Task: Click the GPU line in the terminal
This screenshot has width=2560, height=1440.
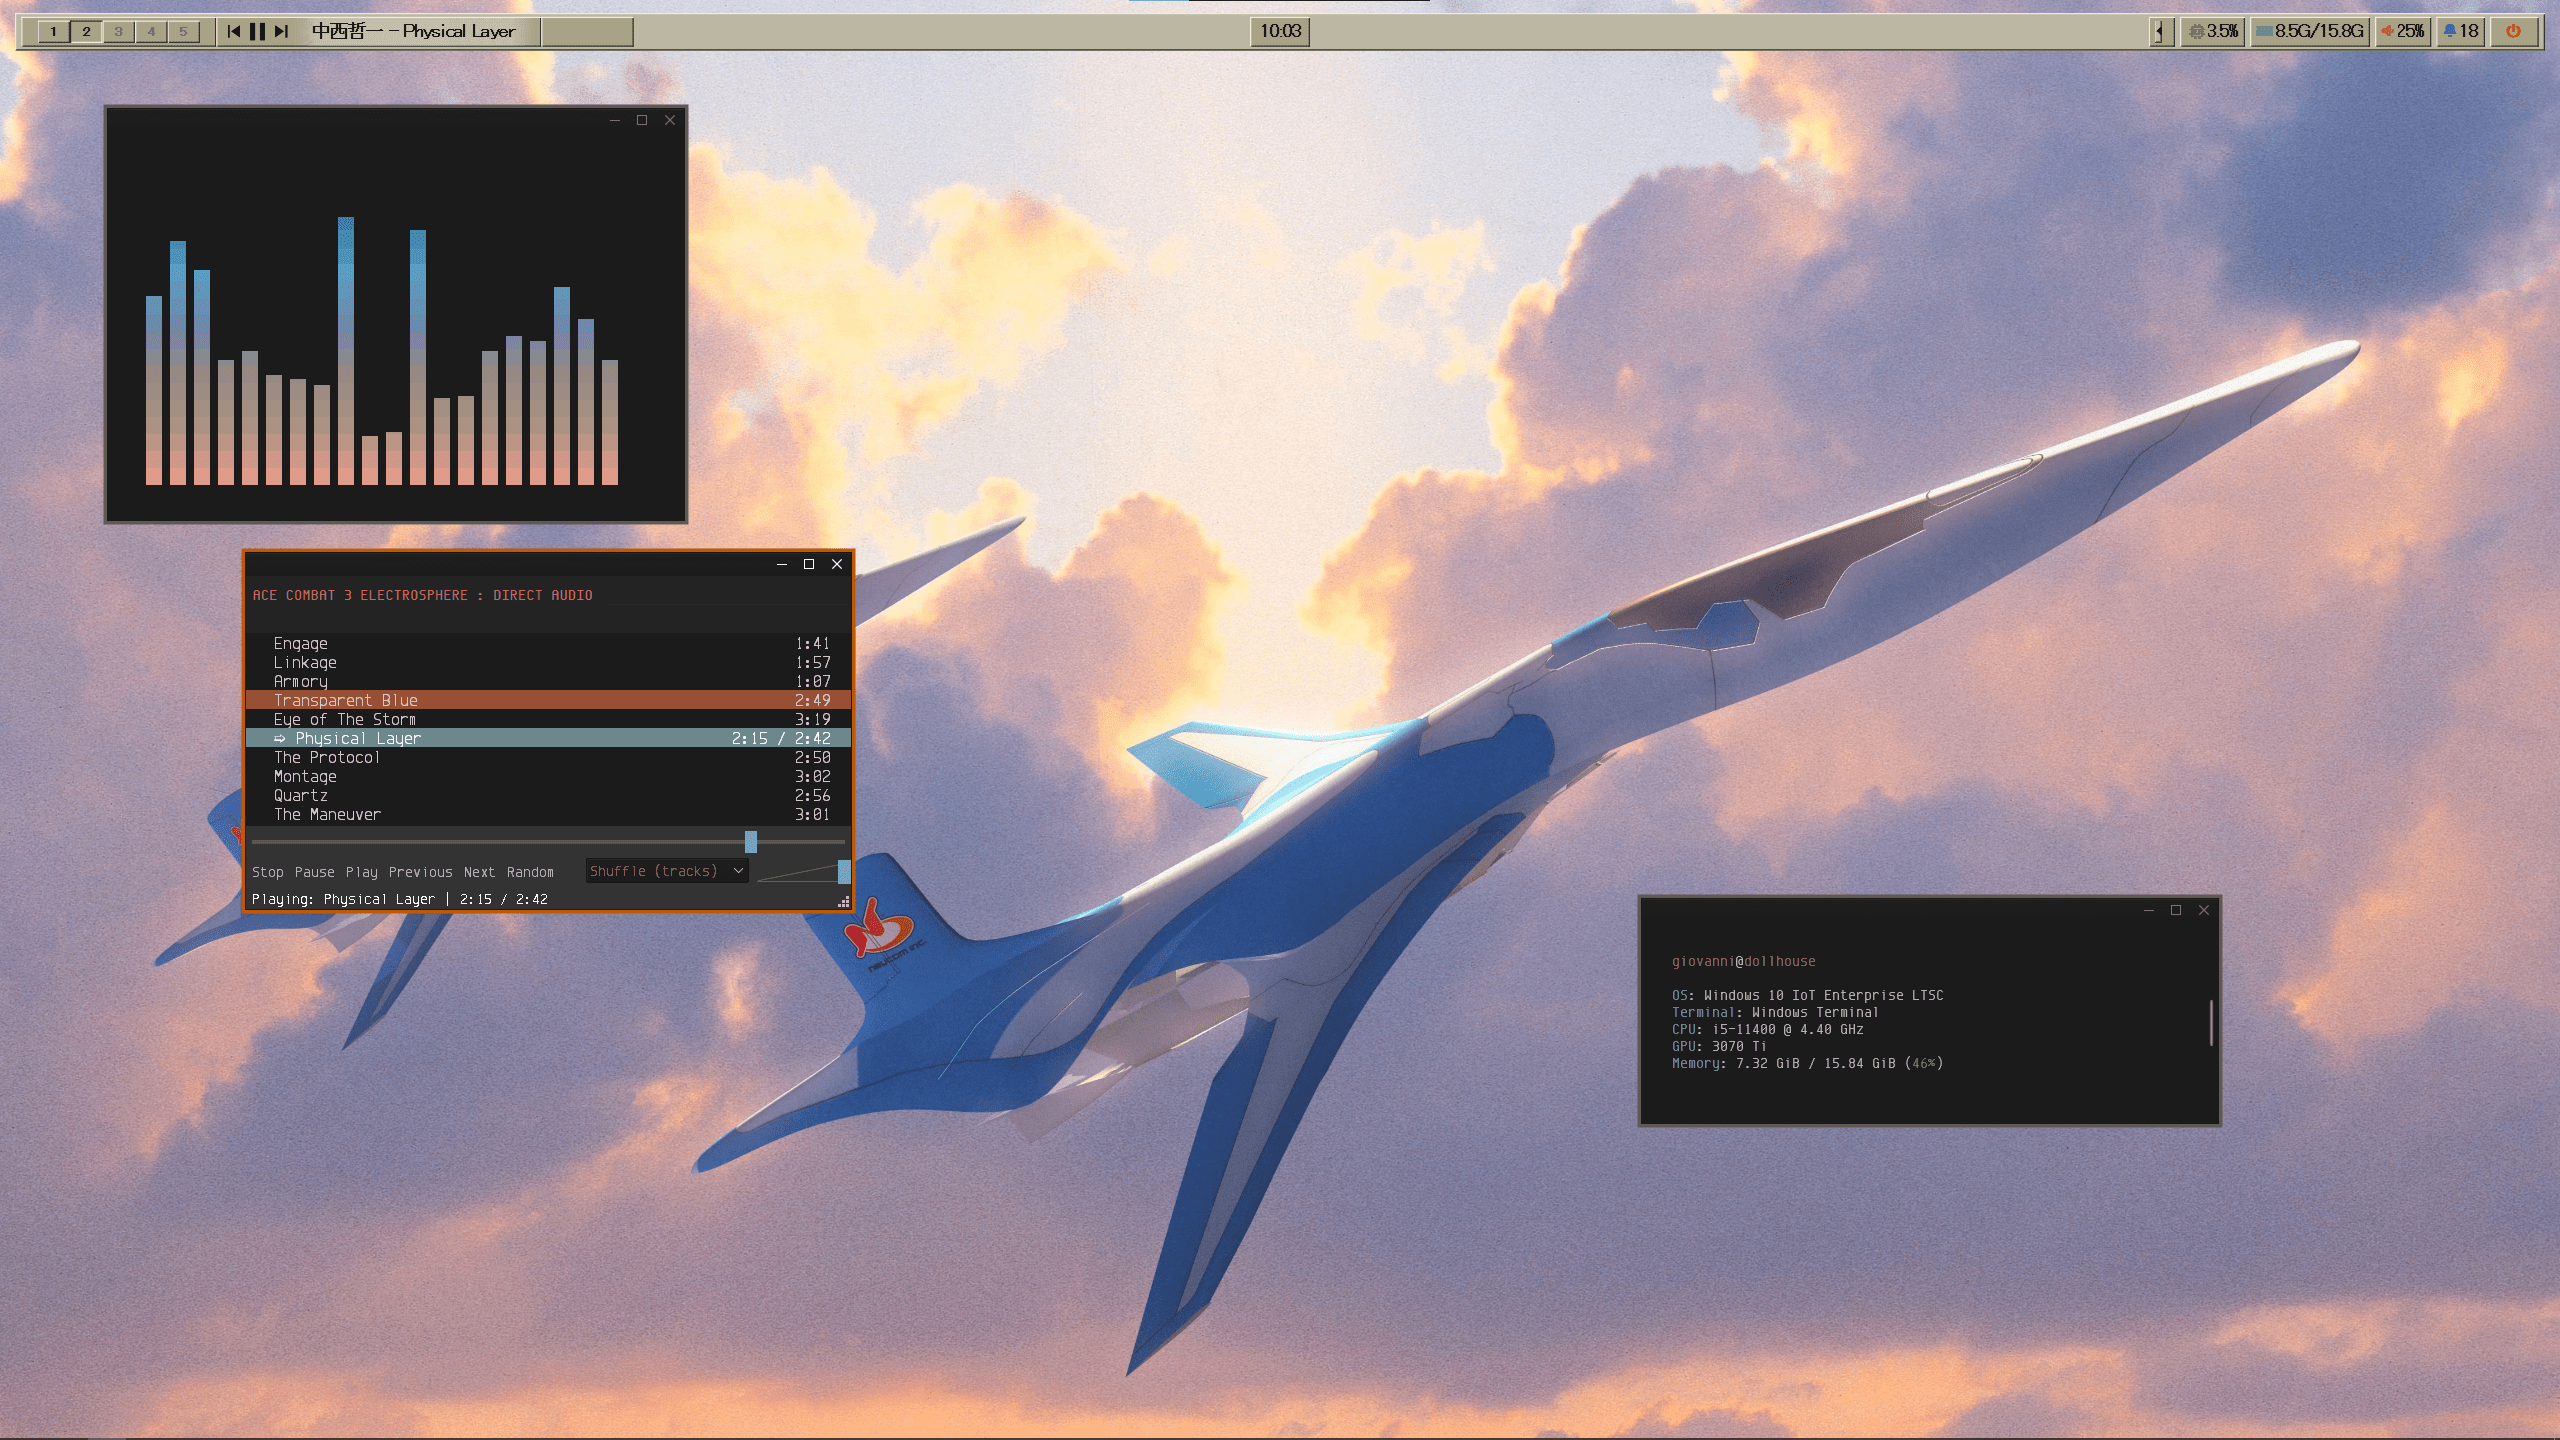Action: (x=1719, y=1046)
